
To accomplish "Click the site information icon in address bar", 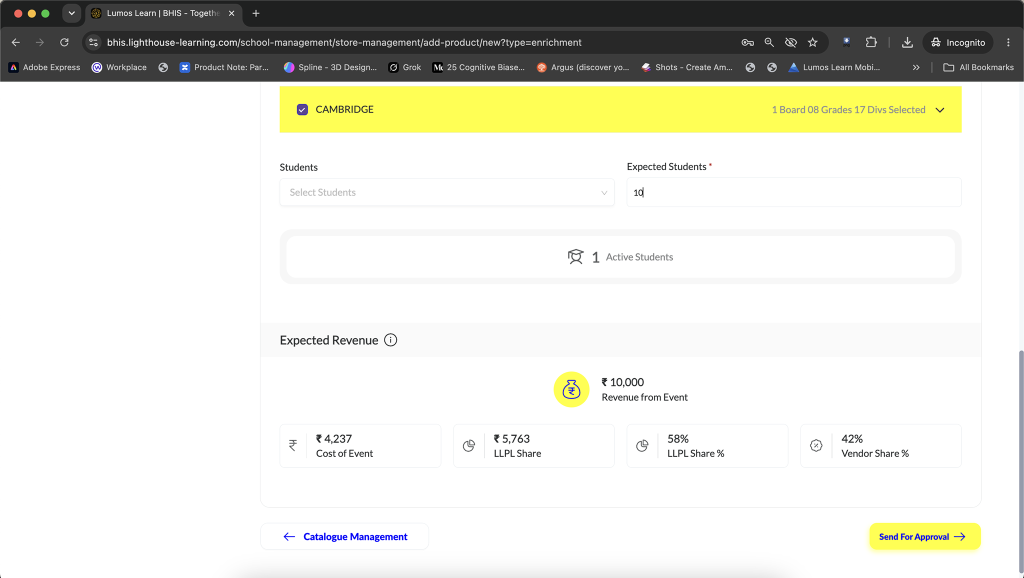I will pos(93,42).
